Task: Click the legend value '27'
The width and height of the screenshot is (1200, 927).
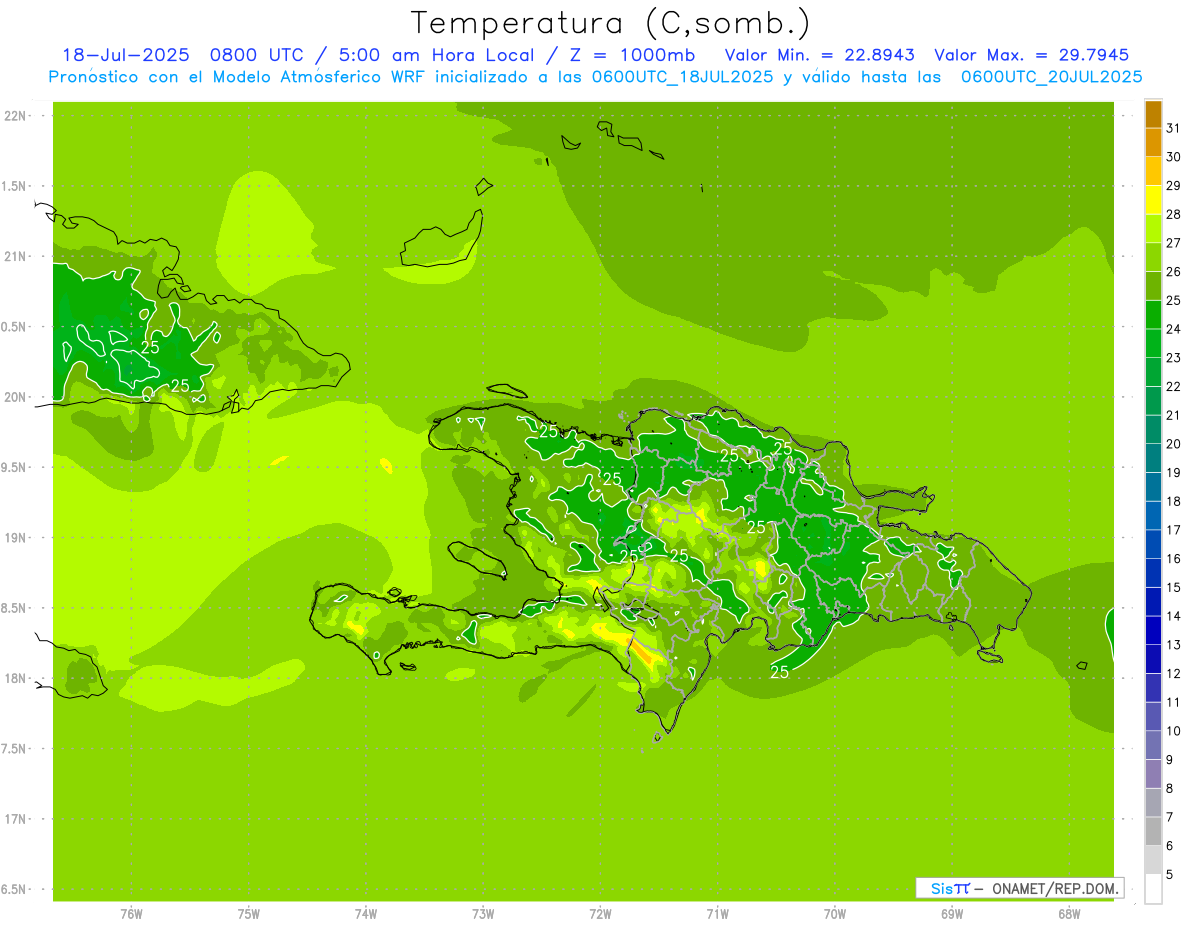Action: tap(1174, 243)
